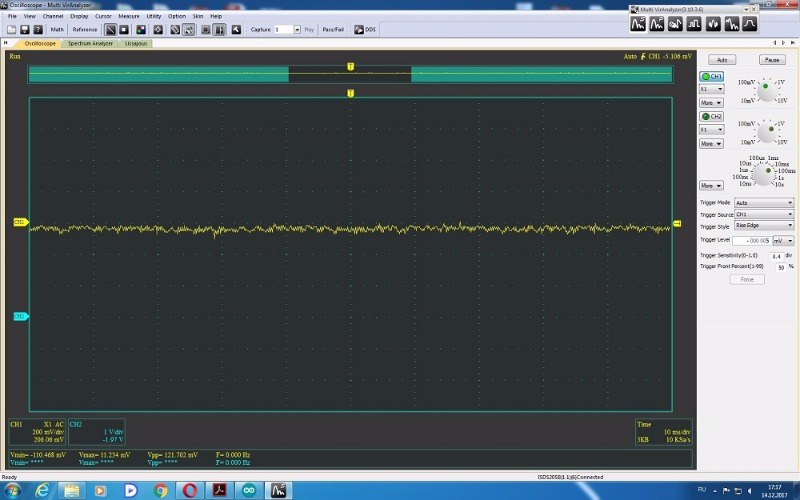Open square wave tool in Multi VirAnalyzer panel
This screenshot has width=800, height=500.
[x=694, y=23]
